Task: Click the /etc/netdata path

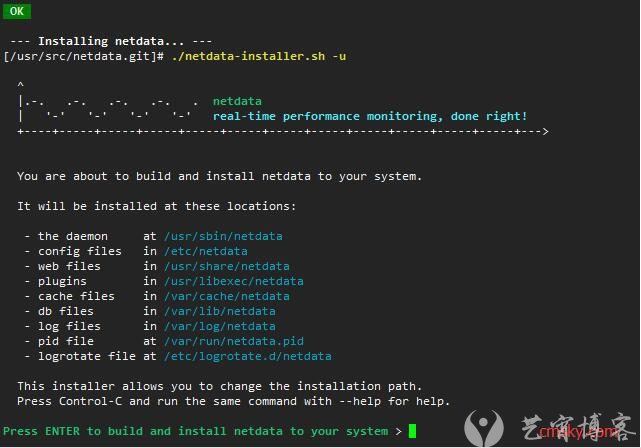Action: click(x=206, y=251)
